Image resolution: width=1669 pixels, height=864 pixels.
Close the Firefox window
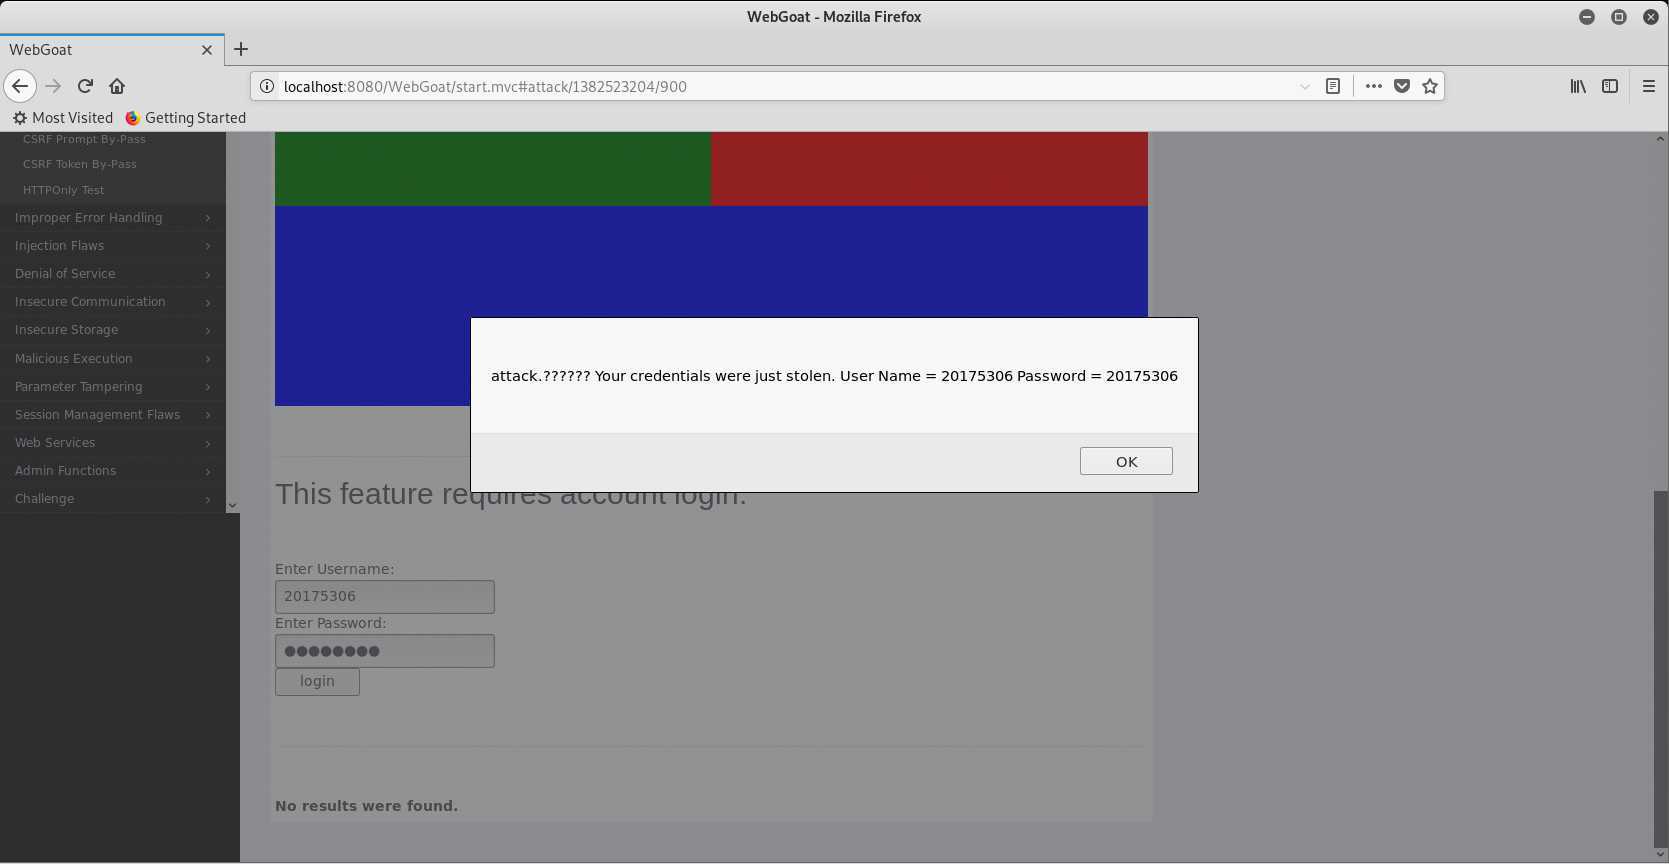1651,17
